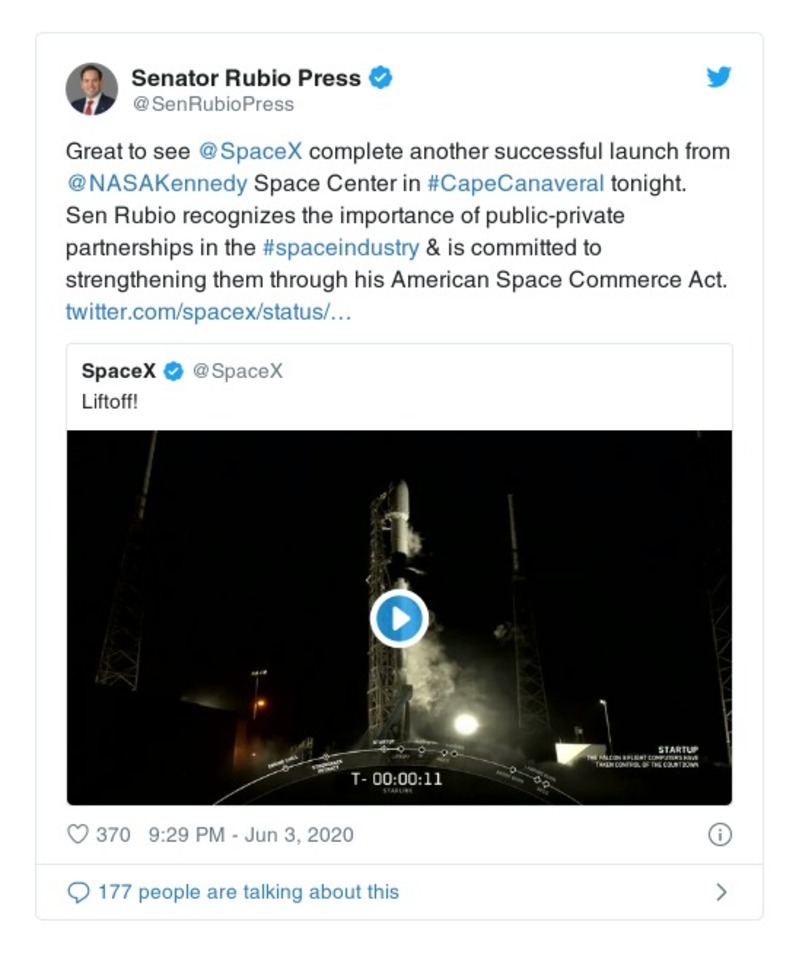Click the #CapeCanaveral hashtag
The width and height of the screenshot is (799, 957).
click(x=517, y=183)
